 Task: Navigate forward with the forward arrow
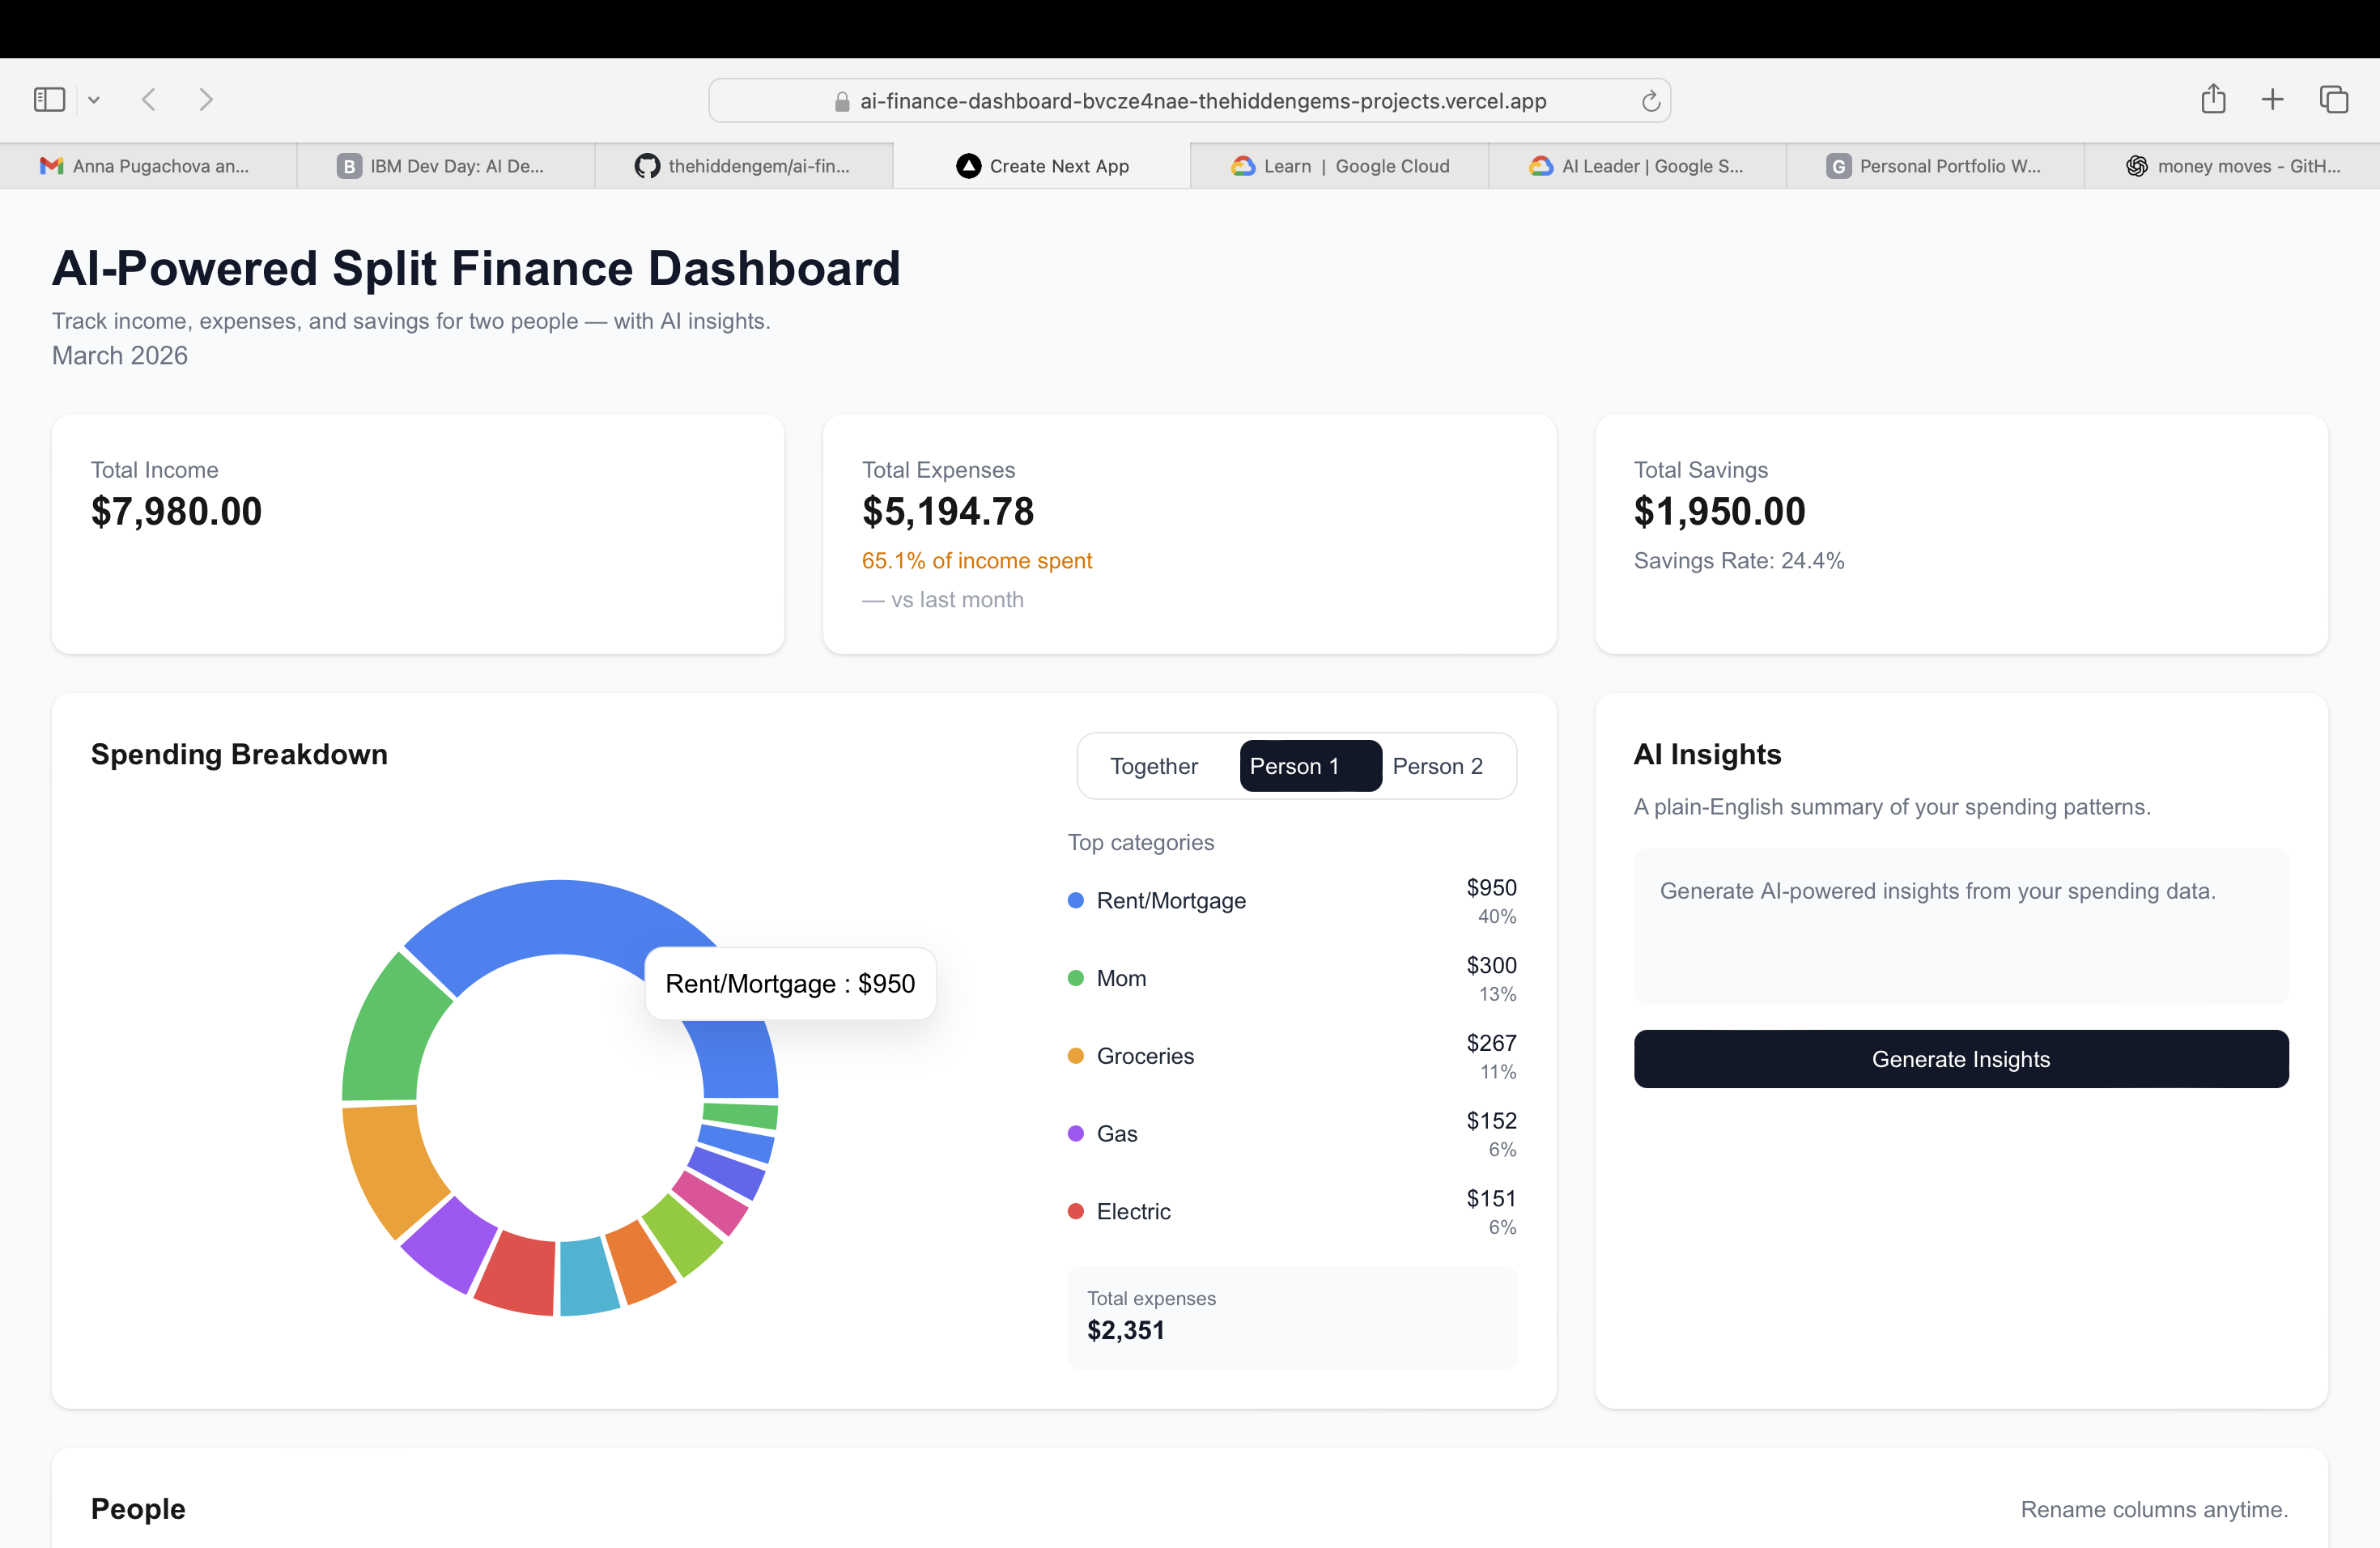[x=206, y=99]
